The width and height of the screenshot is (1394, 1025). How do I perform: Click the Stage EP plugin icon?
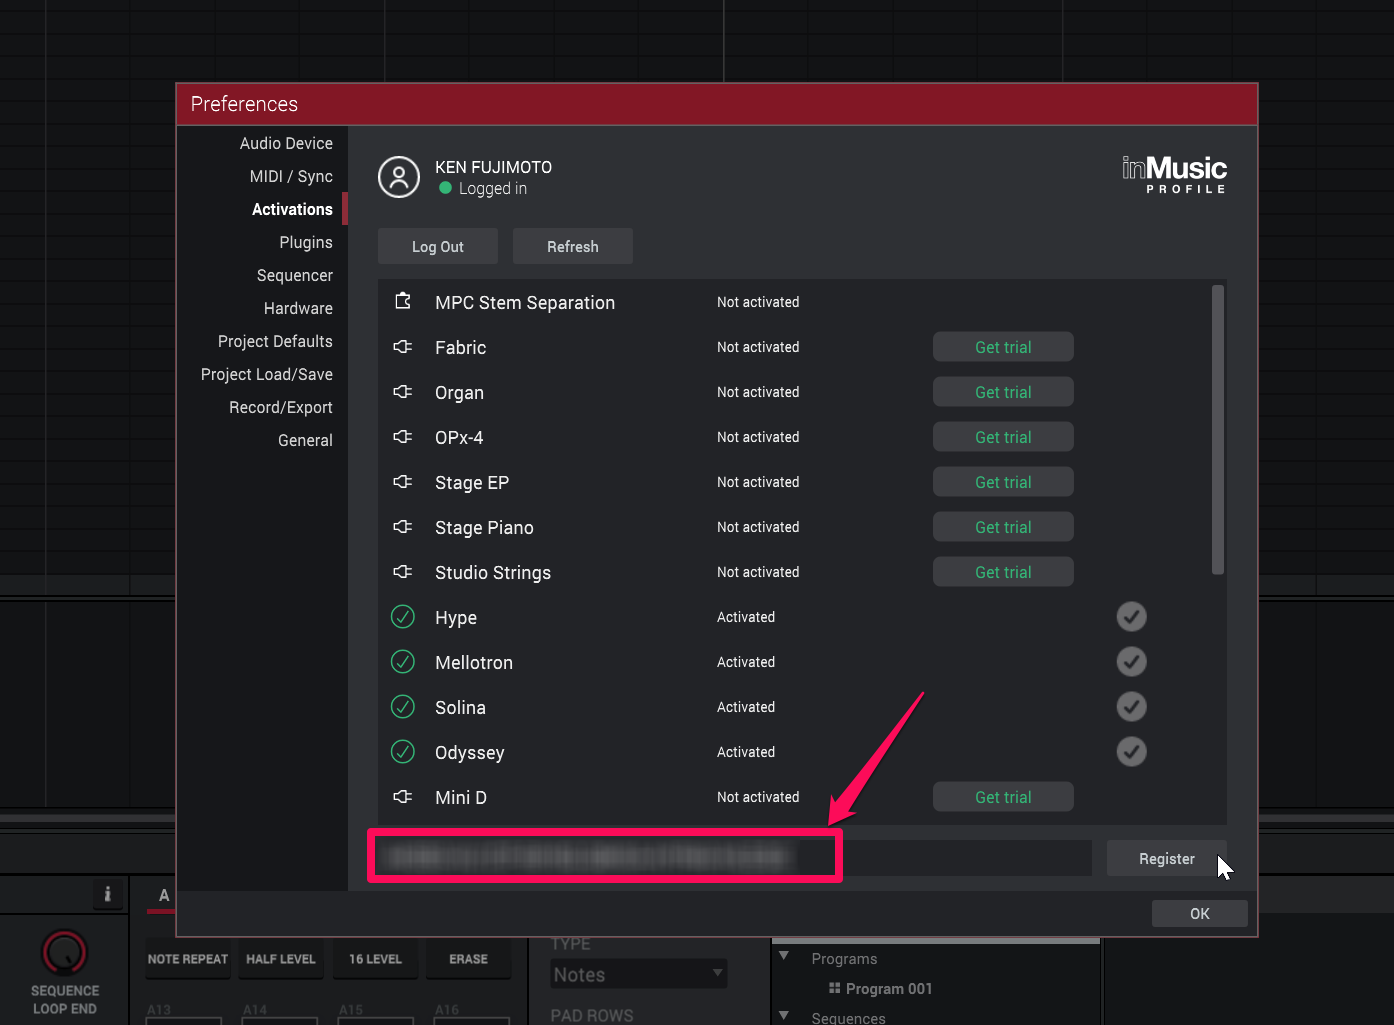[x=403, y=482]
